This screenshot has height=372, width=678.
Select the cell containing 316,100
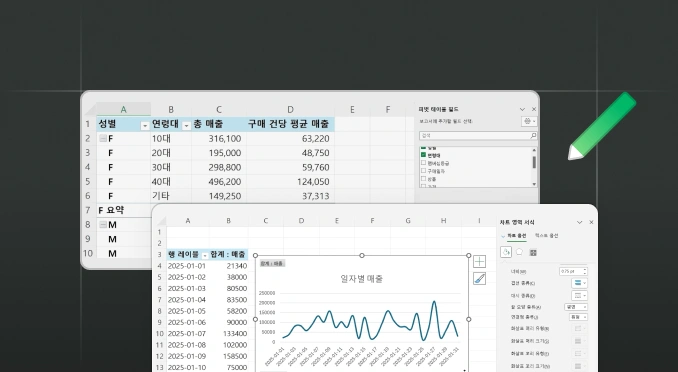point(219,138)
